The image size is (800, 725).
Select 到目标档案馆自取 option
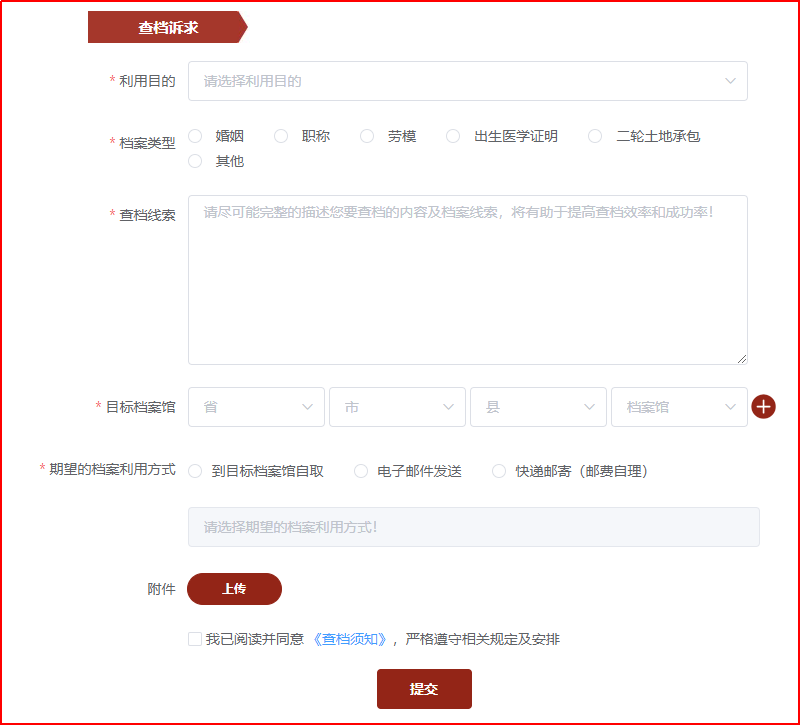pos(195,471)
